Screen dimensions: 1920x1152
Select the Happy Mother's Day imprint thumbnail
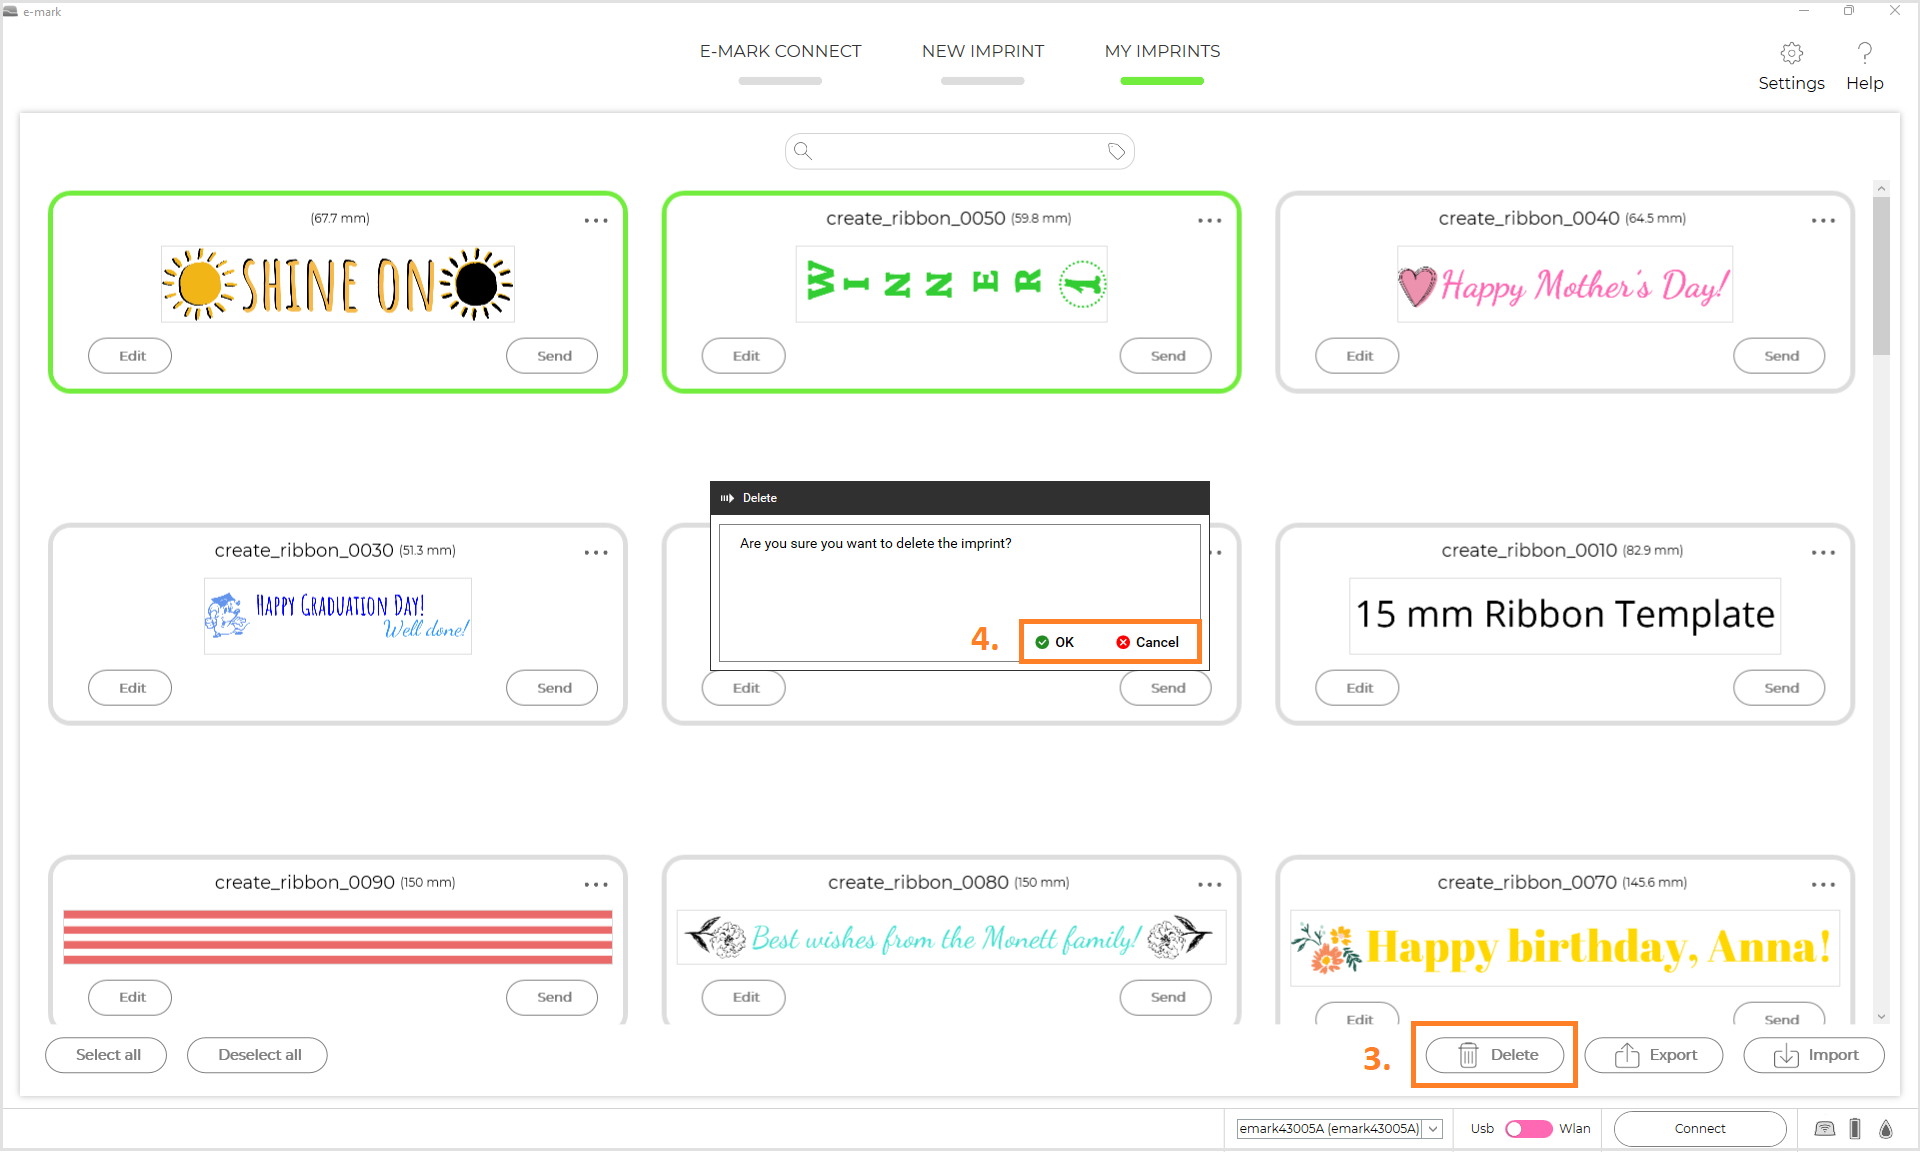click(1564, 285)
